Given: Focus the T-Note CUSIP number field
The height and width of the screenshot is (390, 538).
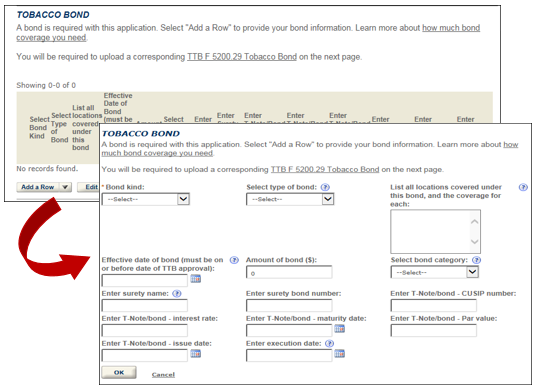Looking at the screenshot, I should [x=434, y=305].
